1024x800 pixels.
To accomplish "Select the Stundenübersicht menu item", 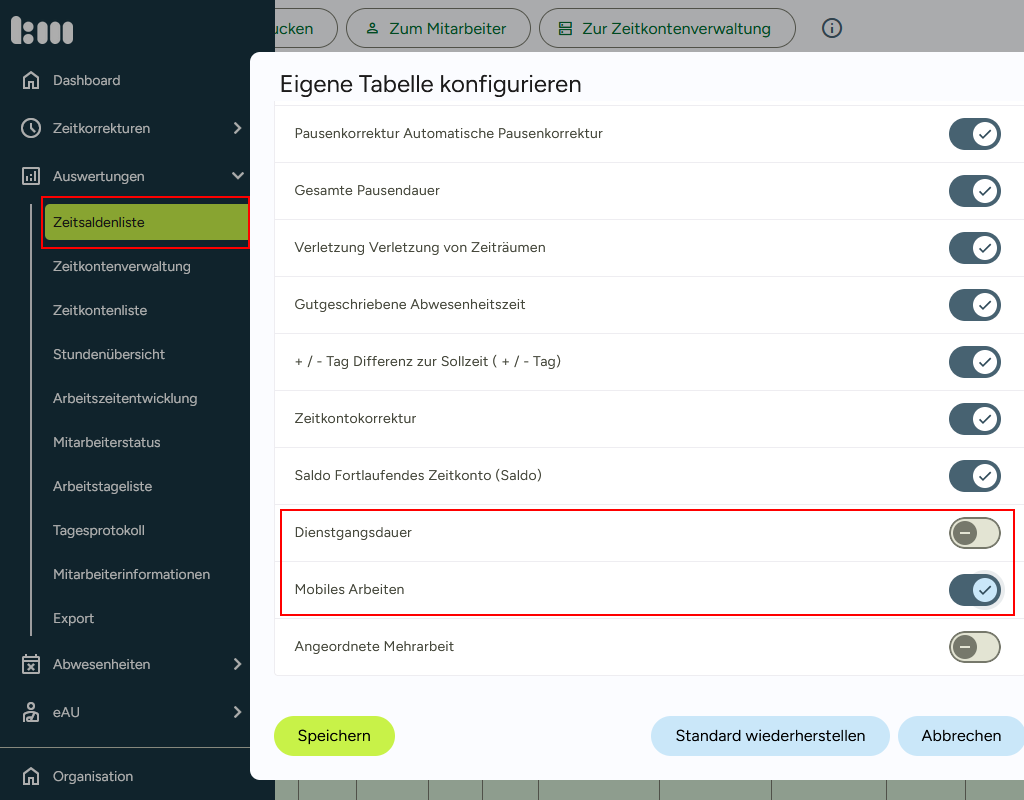I will pos(109,354).
